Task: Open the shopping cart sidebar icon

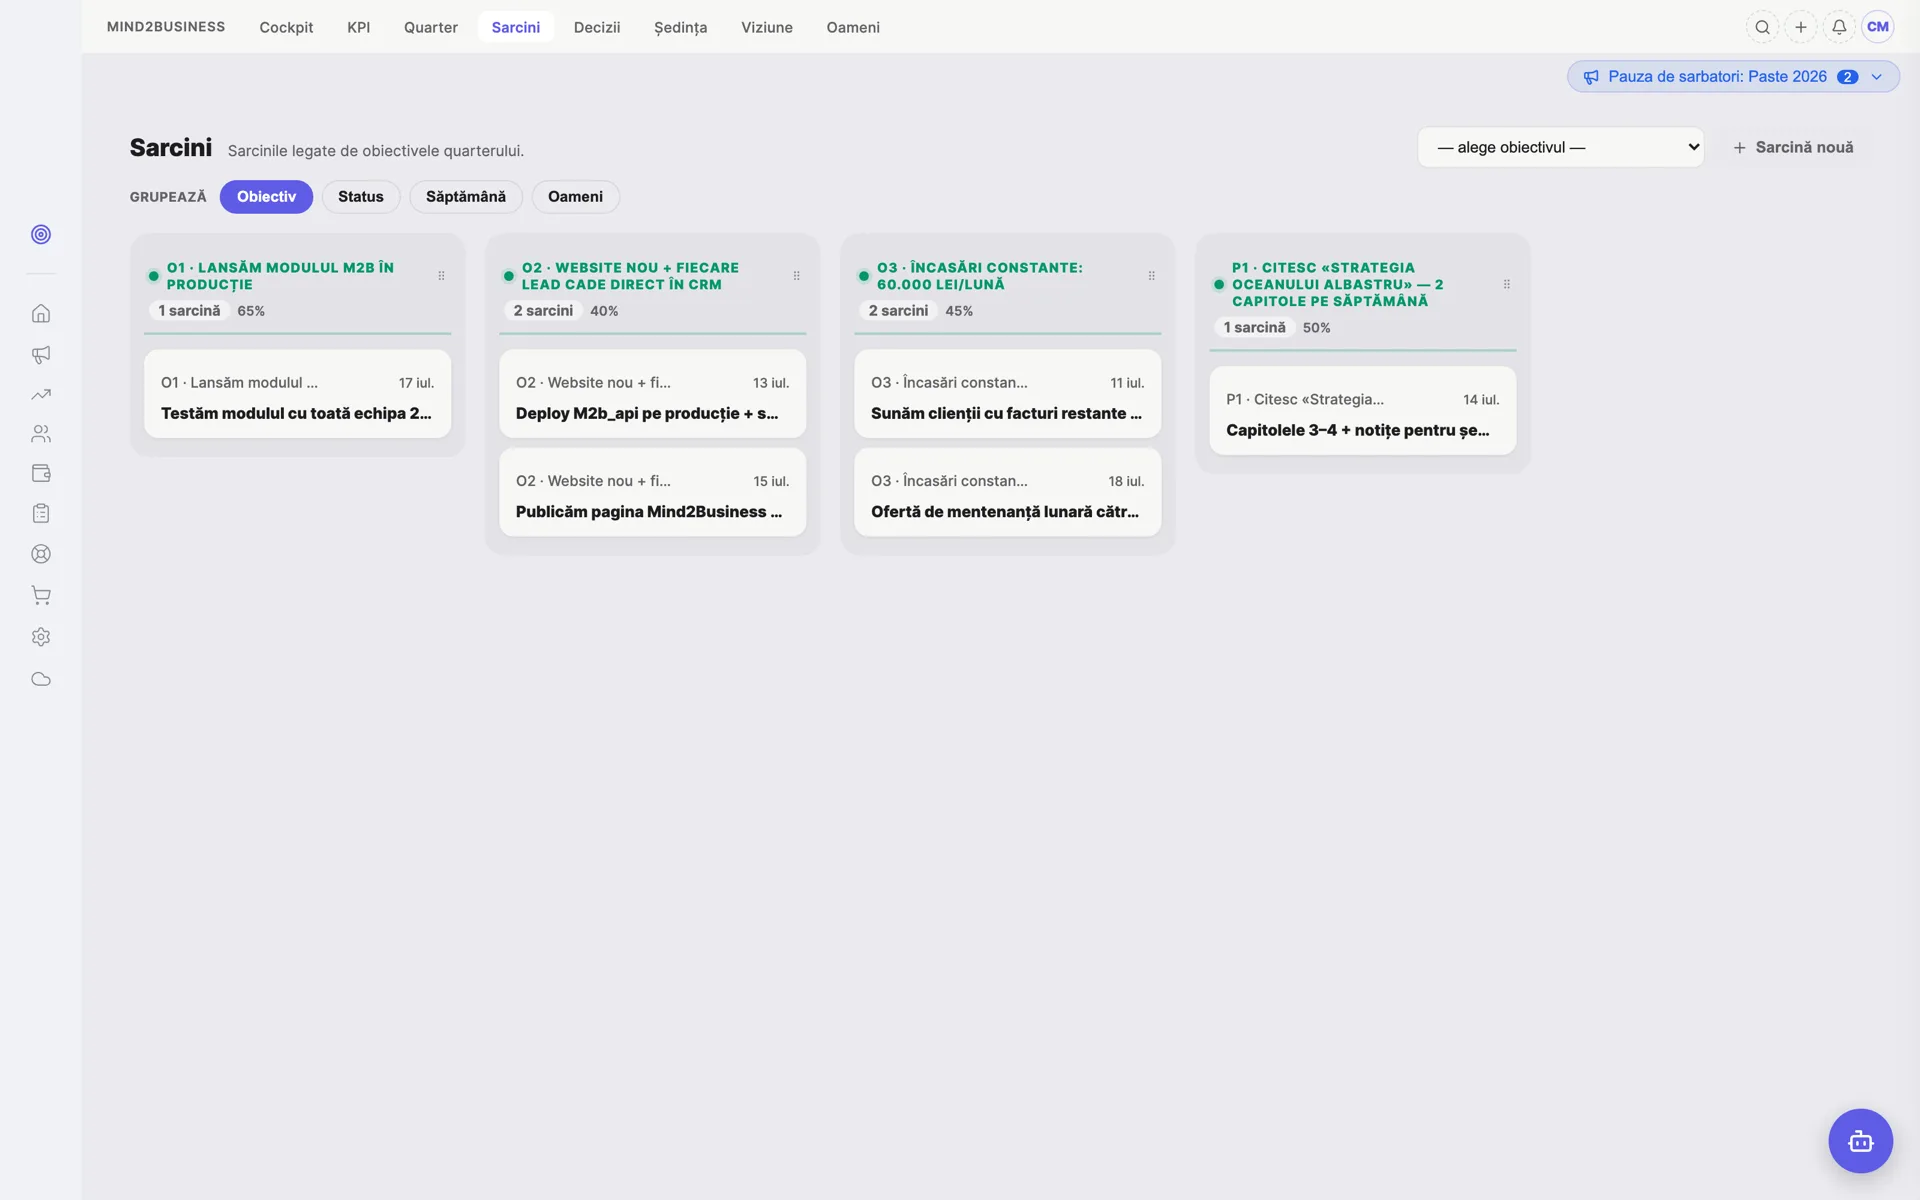Action: pyautogui.click(x=41, y=595)
